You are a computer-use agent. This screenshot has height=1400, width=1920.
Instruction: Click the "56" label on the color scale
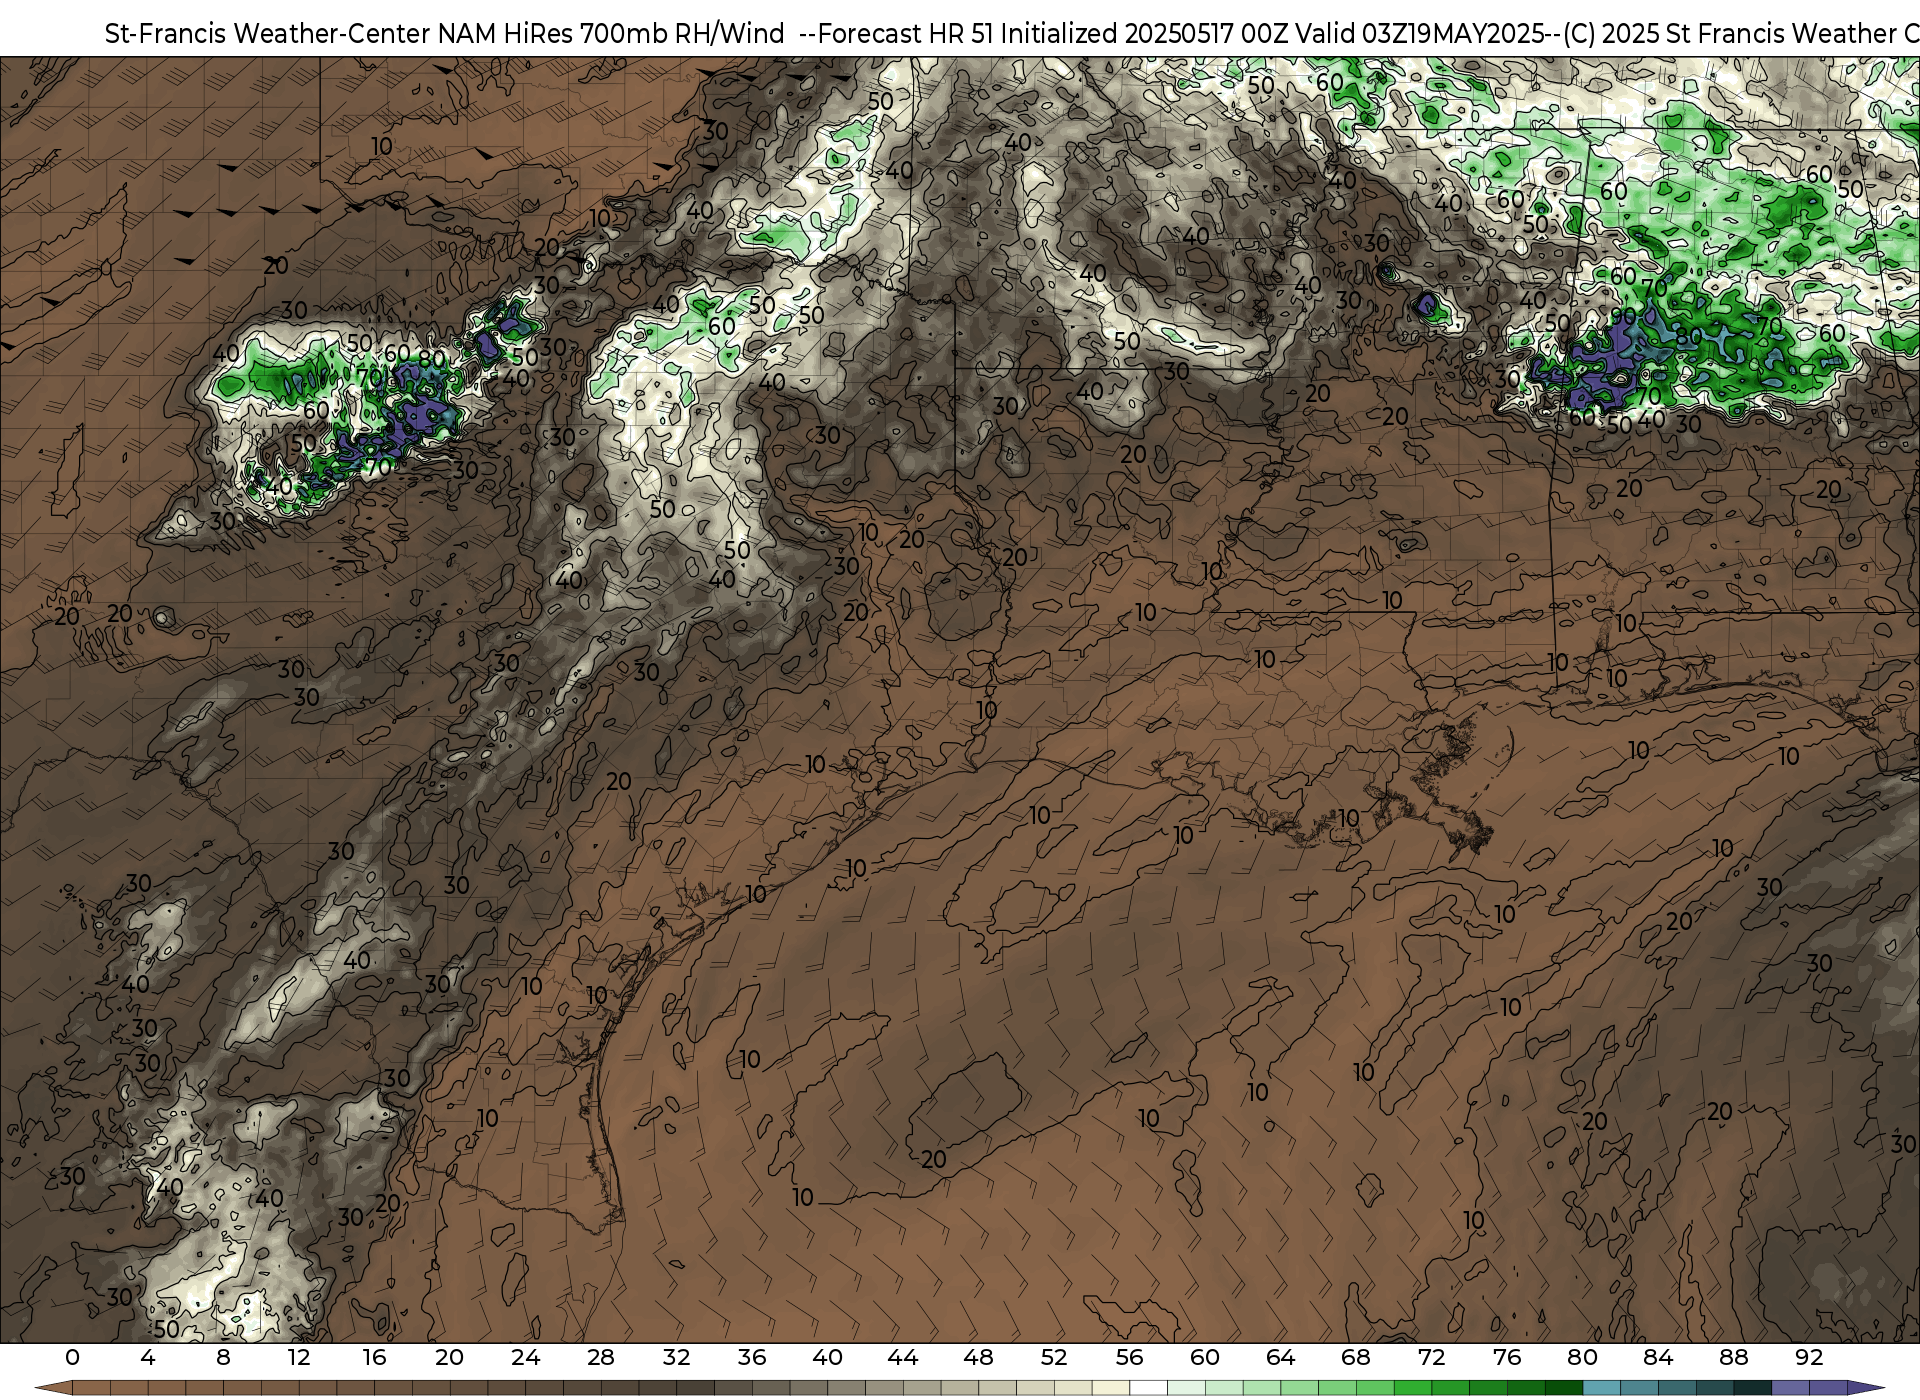point(1130,1357)
